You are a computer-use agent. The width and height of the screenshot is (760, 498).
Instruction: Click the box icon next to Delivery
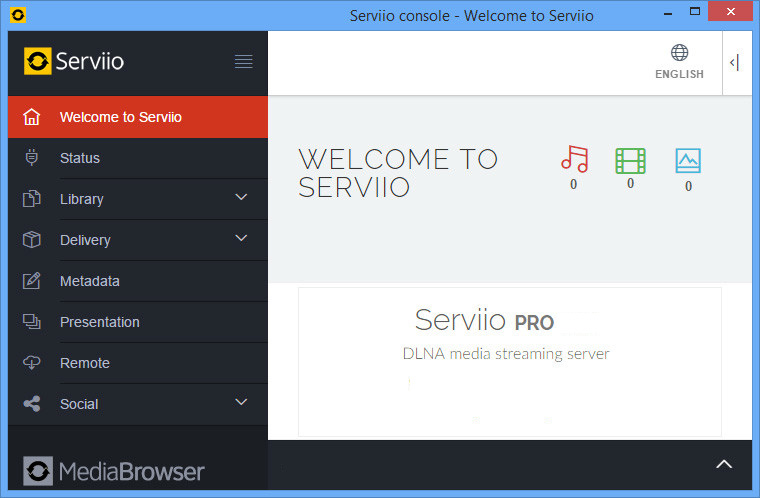(x=32, y=240)
